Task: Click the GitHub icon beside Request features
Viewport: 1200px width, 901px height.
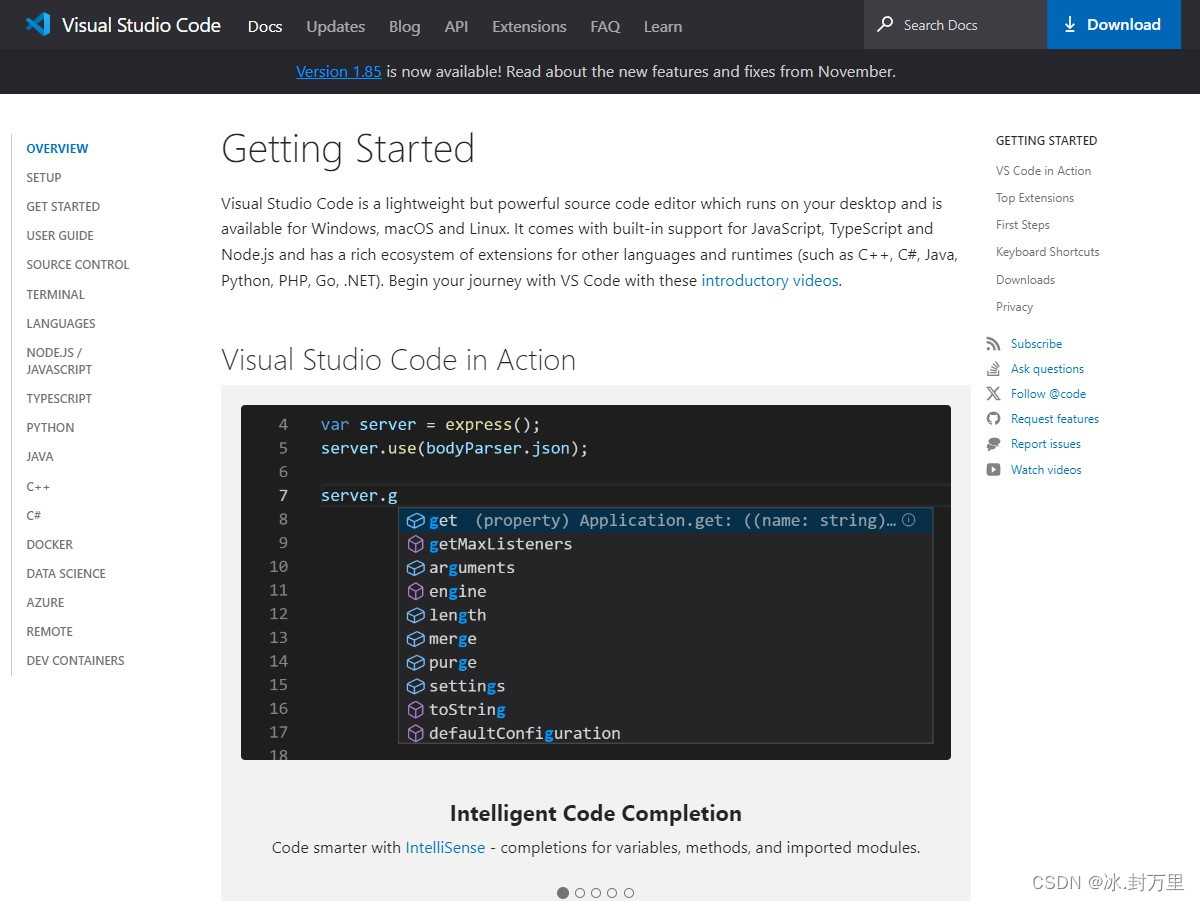Action: click(x=993, y=419)
